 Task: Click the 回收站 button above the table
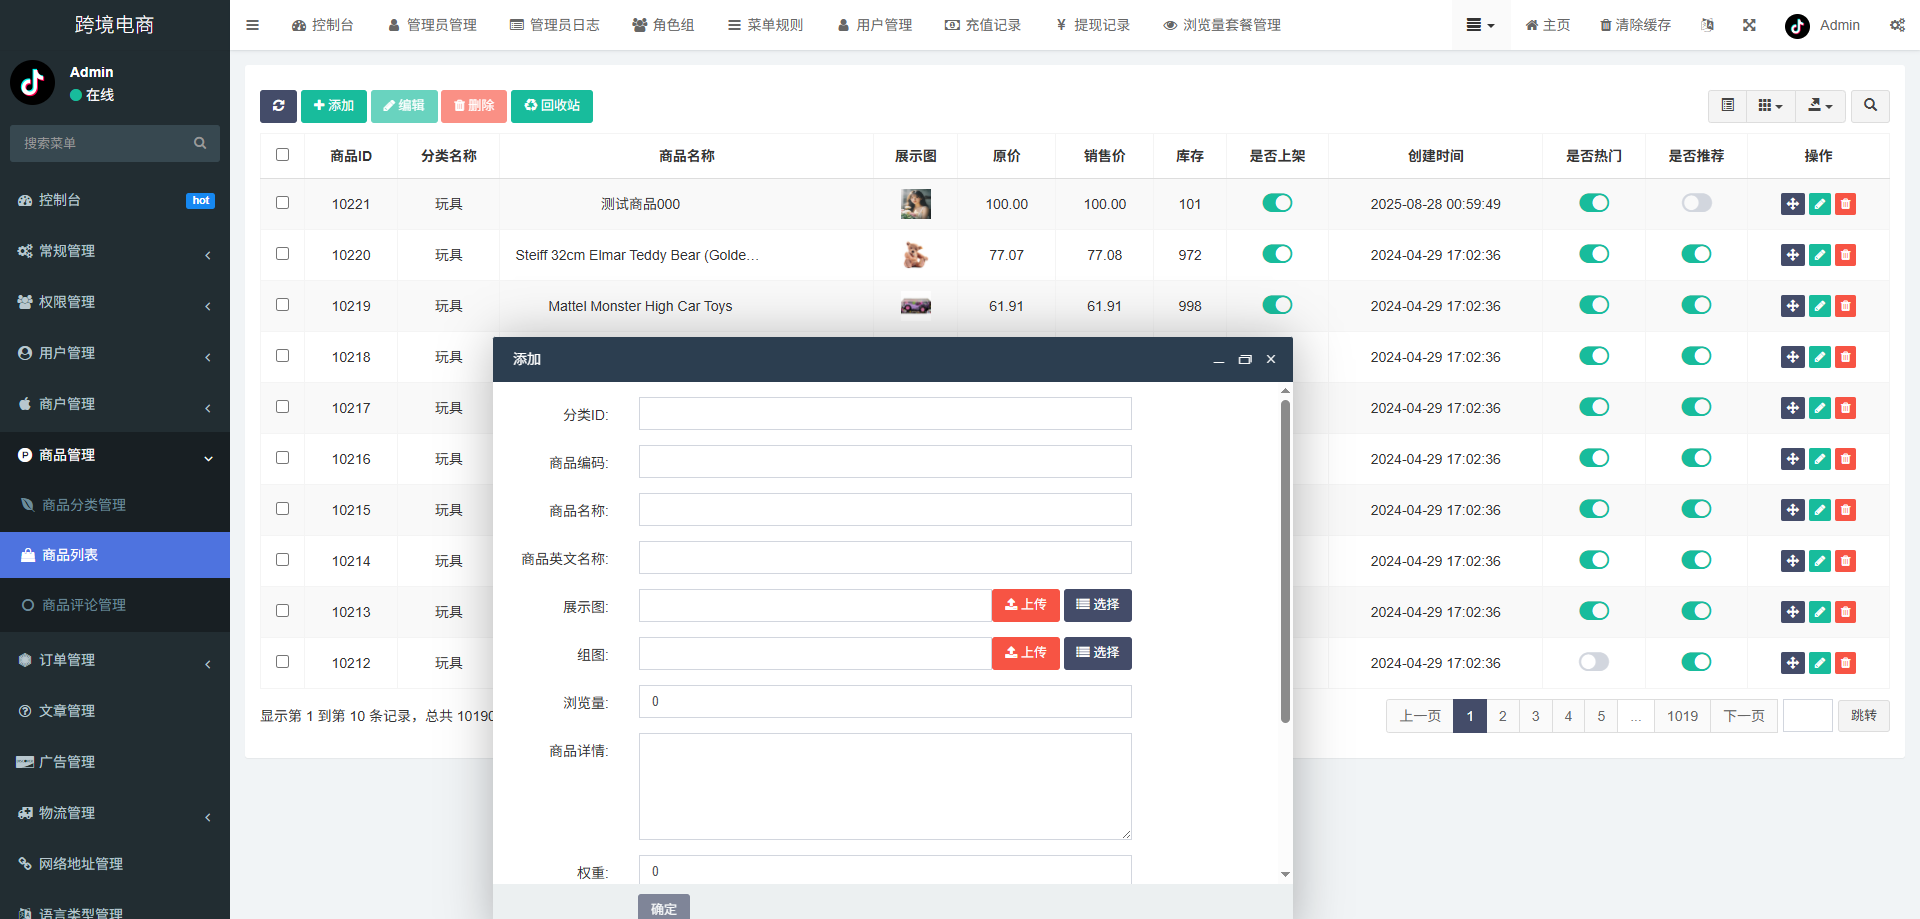[x=551, y=106]
